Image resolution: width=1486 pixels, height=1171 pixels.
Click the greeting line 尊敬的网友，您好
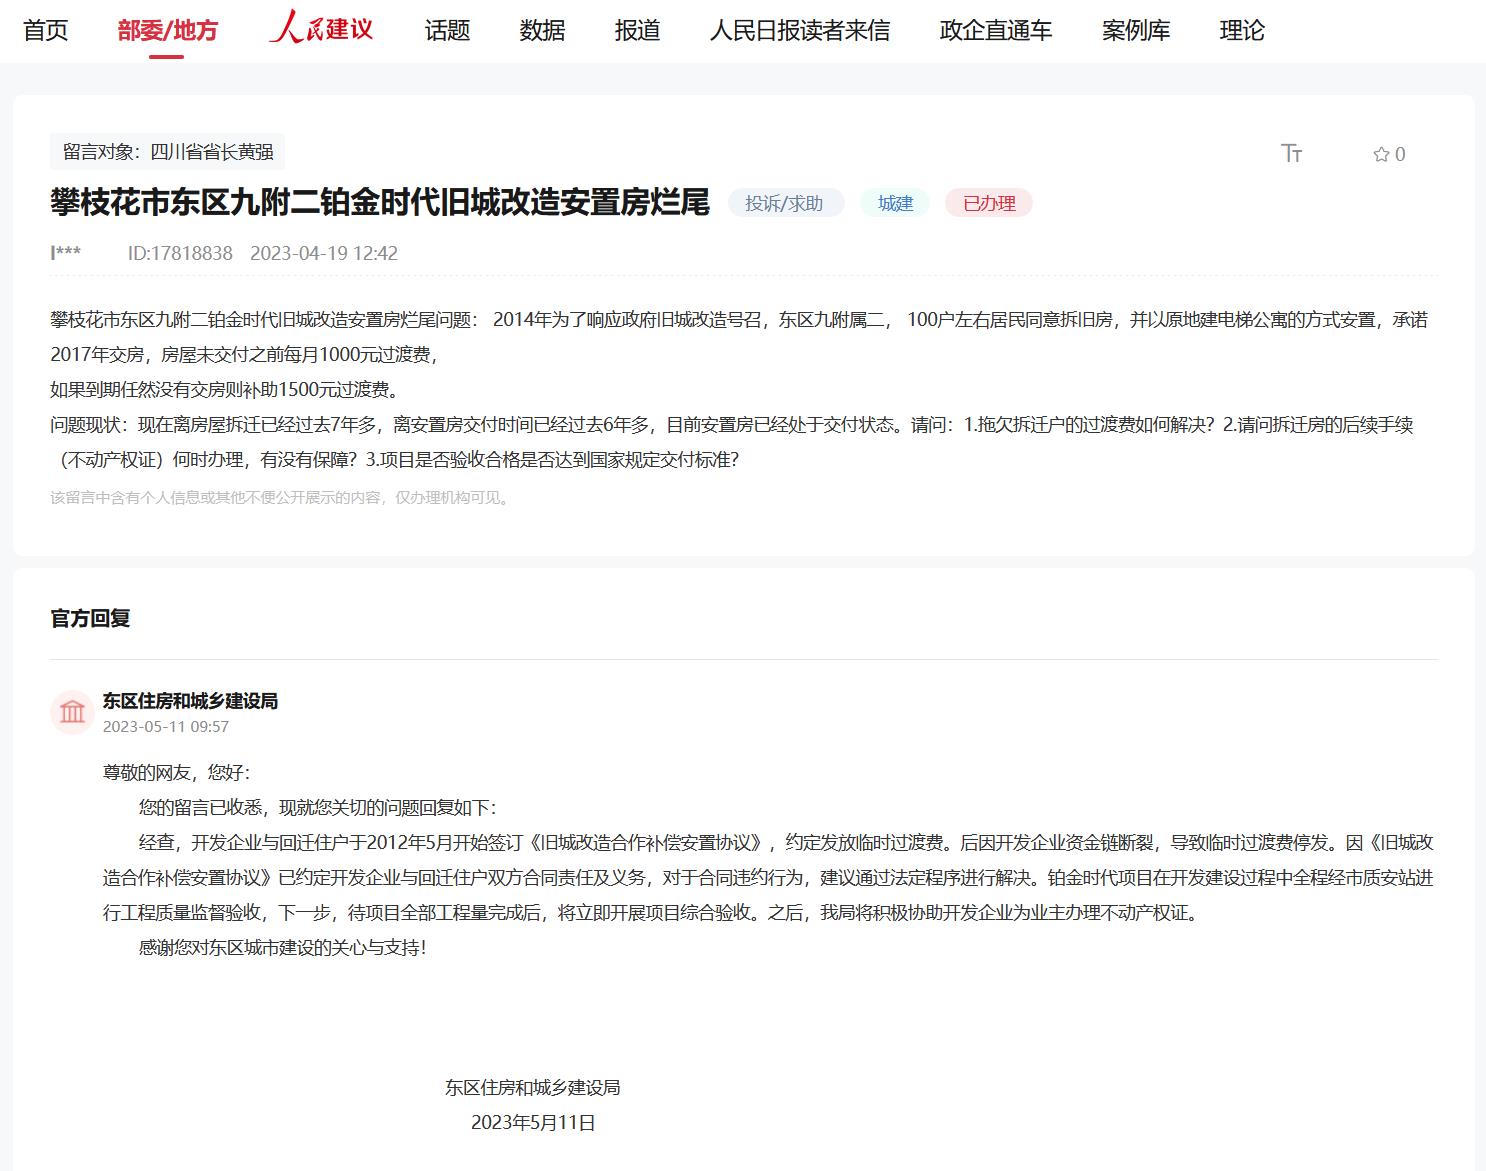pos(176,773)
